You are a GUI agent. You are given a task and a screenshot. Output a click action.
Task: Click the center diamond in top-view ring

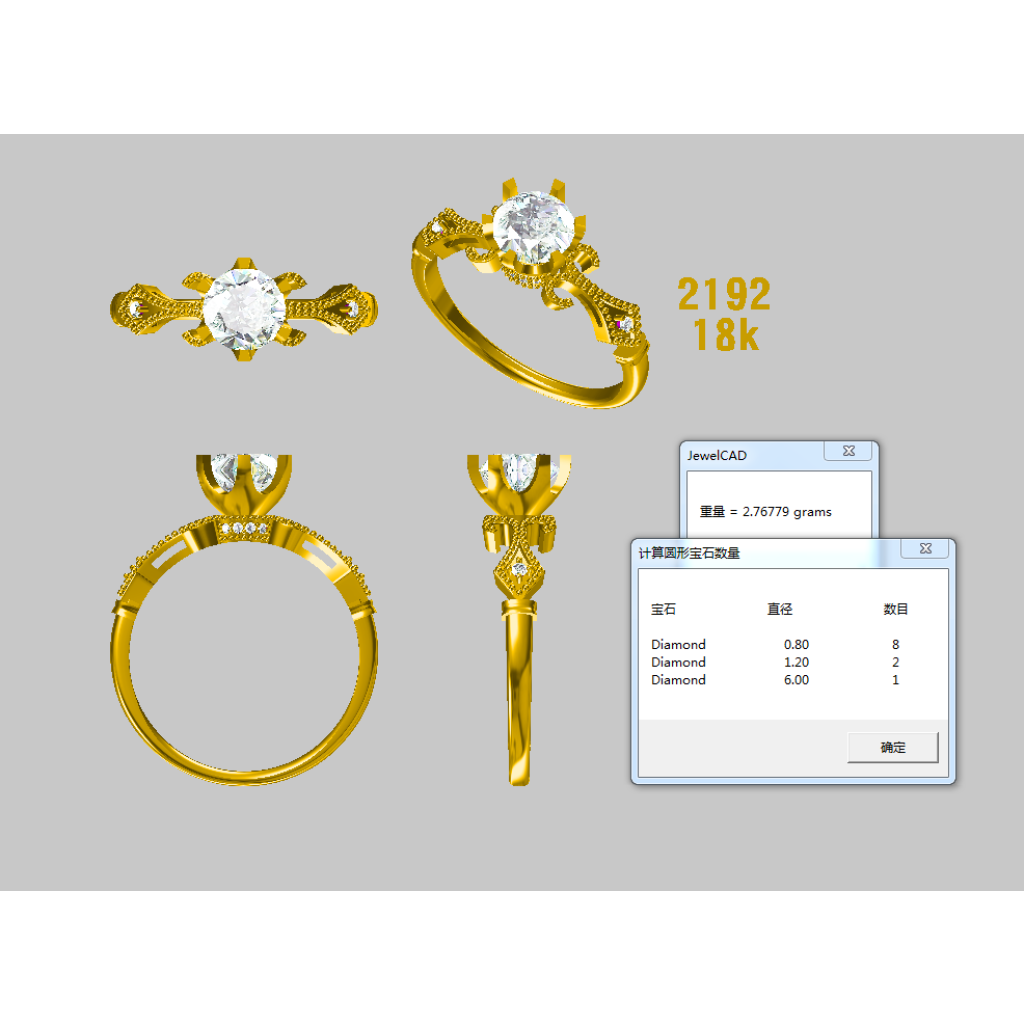240,309
